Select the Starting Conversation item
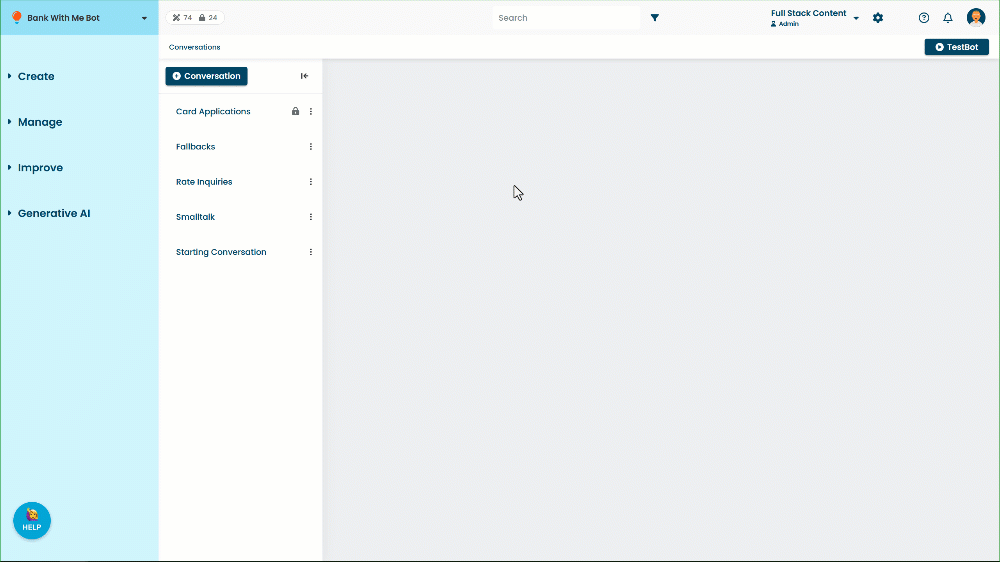Screen dimensions: 1000x562 (x=221, y=252)
